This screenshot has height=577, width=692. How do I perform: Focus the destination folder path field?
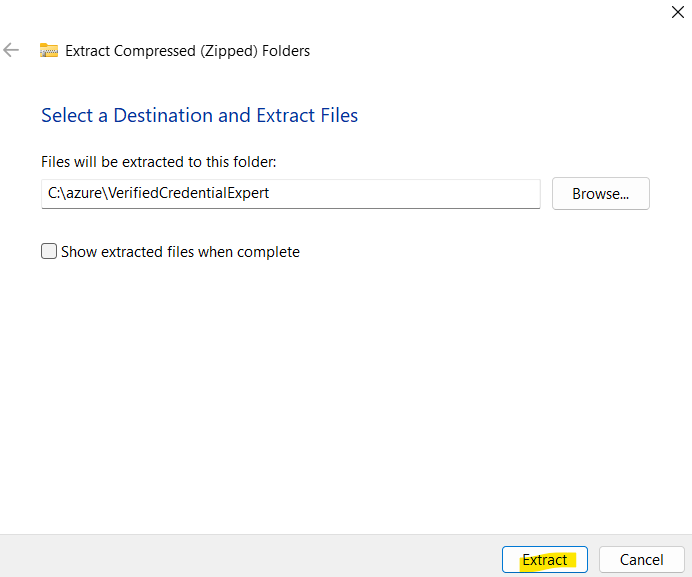pos(291,193)
